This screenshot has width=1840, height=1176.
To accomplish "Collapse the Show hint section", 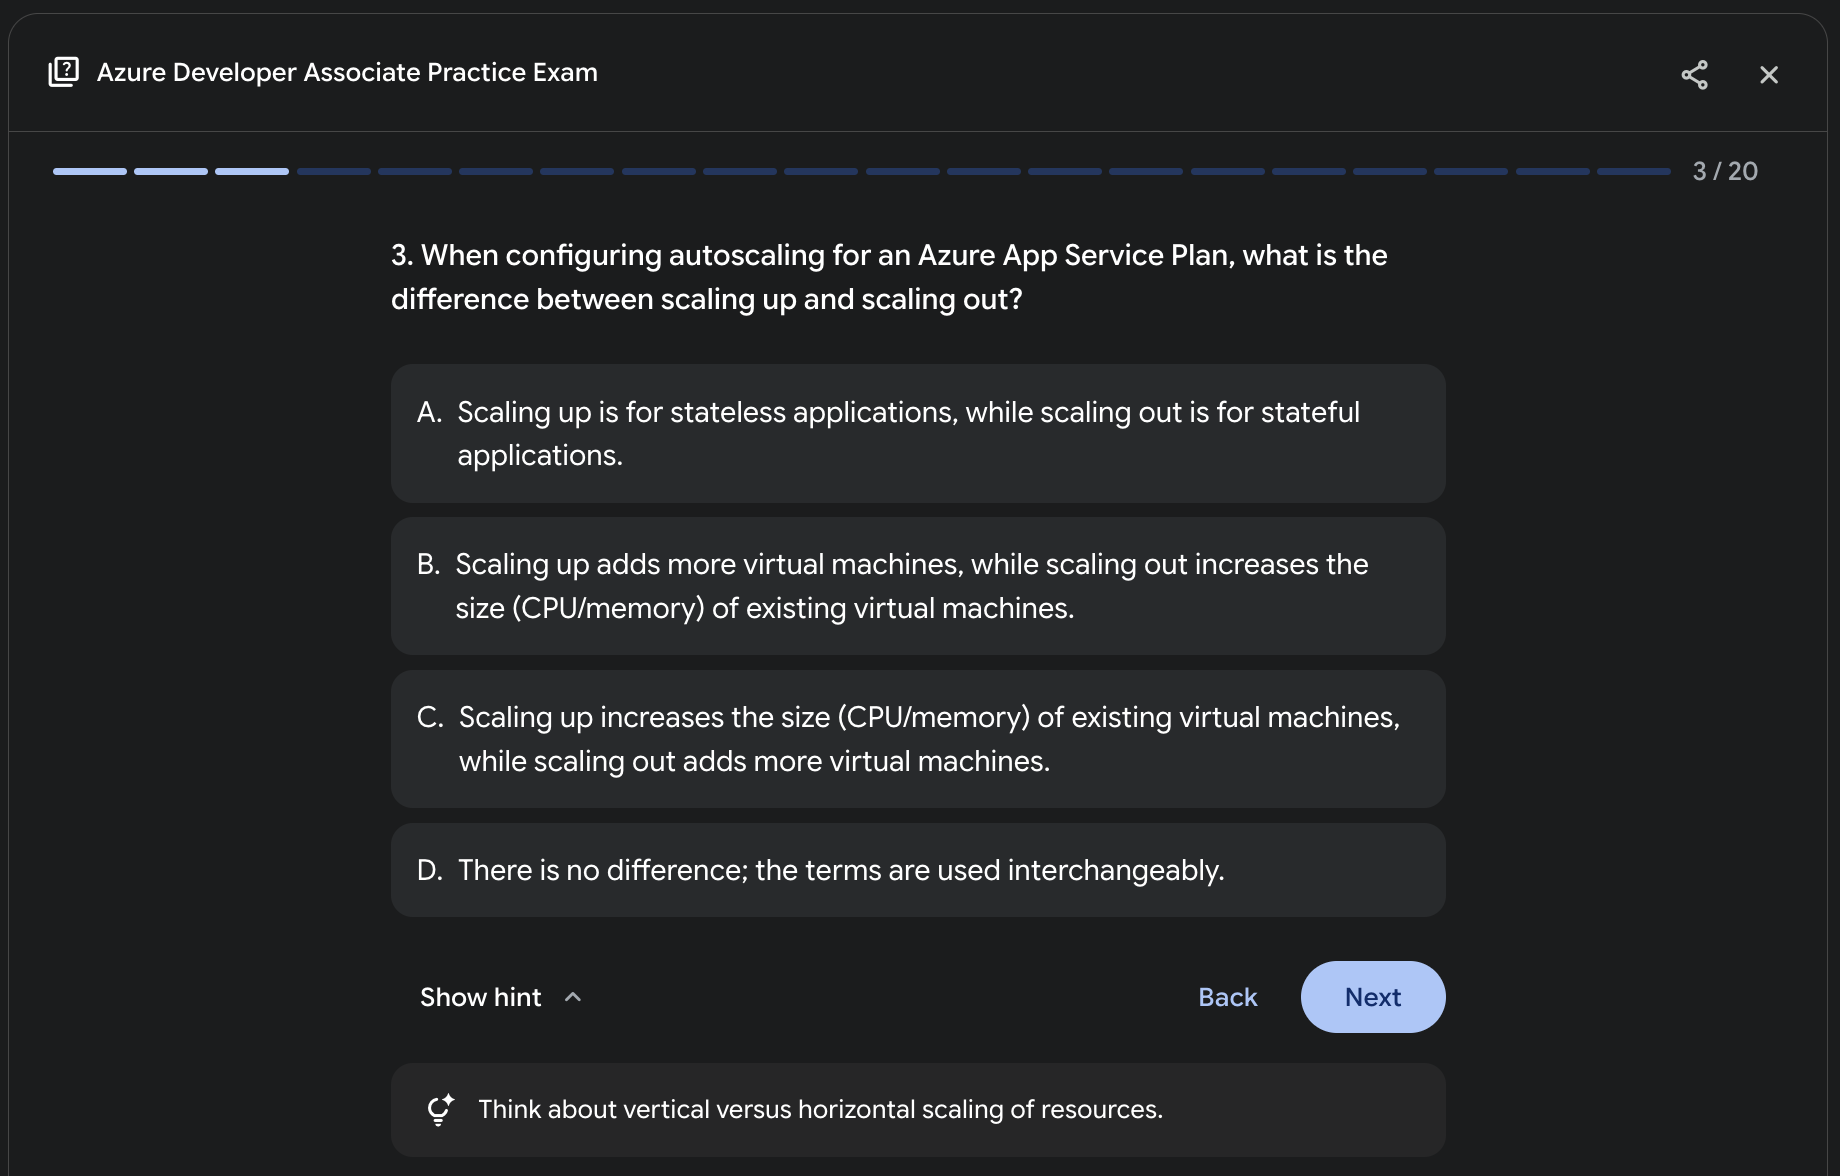I will click(481, 997).
